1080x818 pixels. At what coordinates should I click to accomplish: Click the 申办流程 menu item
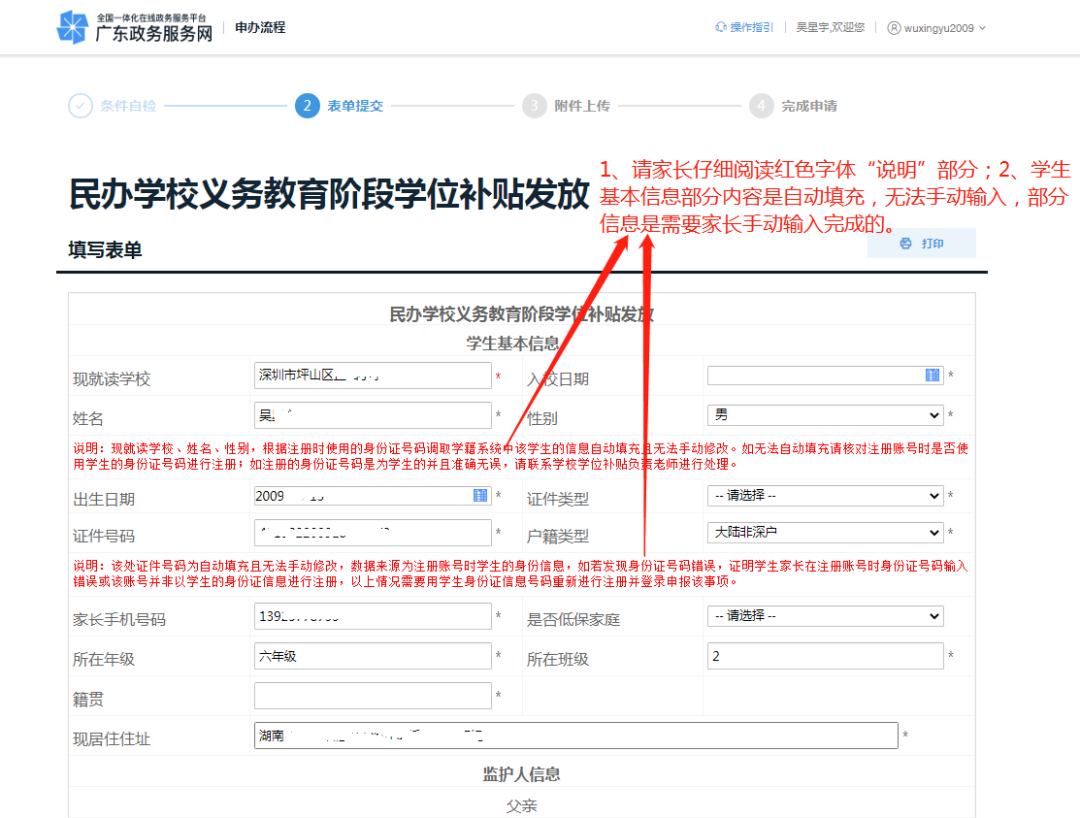tap(259, 27)
